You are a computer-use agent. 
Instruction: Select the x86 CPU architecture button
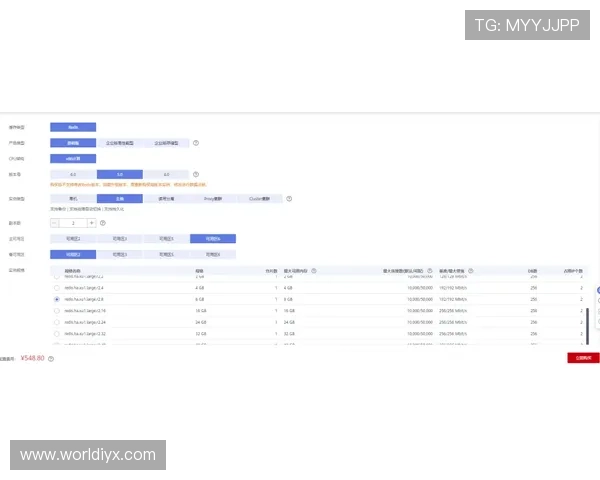coord(73,158)
